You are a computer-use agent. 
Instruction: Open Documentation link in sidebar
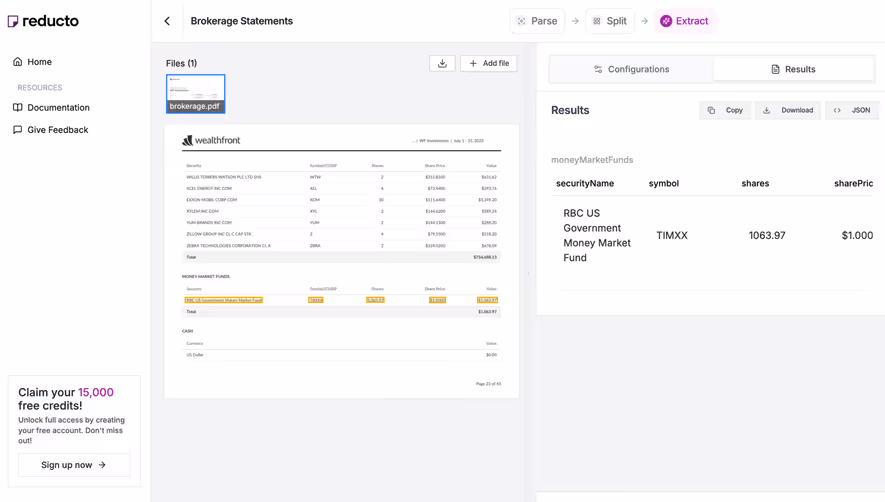click(x=51, y=107)
